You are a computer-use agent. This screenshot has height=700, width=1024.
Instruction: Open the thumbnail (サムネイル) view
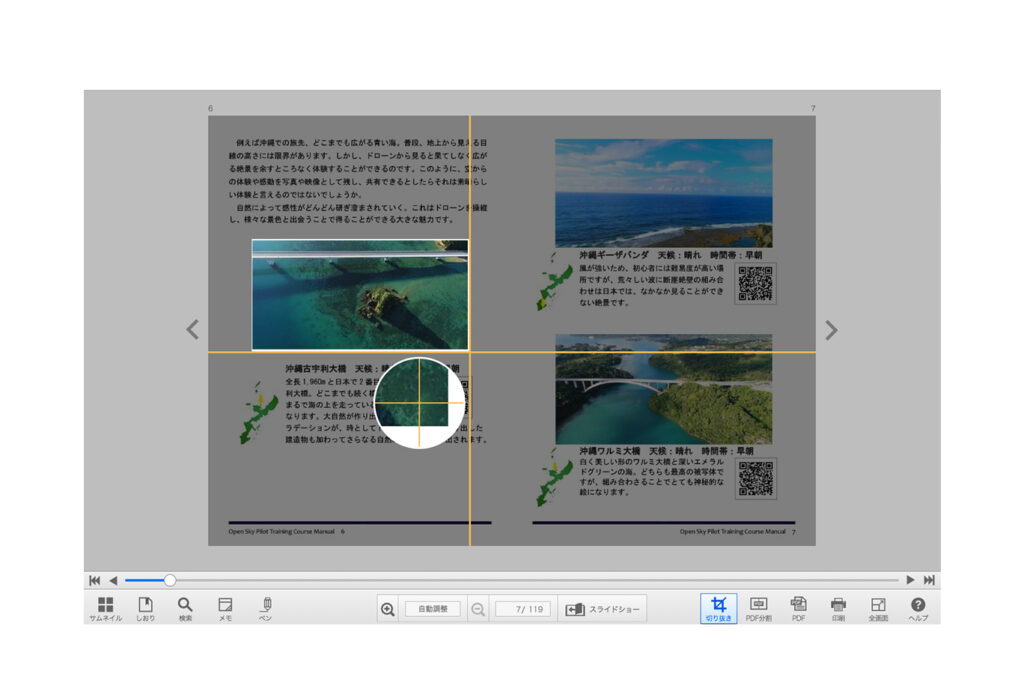click(105, 608)
